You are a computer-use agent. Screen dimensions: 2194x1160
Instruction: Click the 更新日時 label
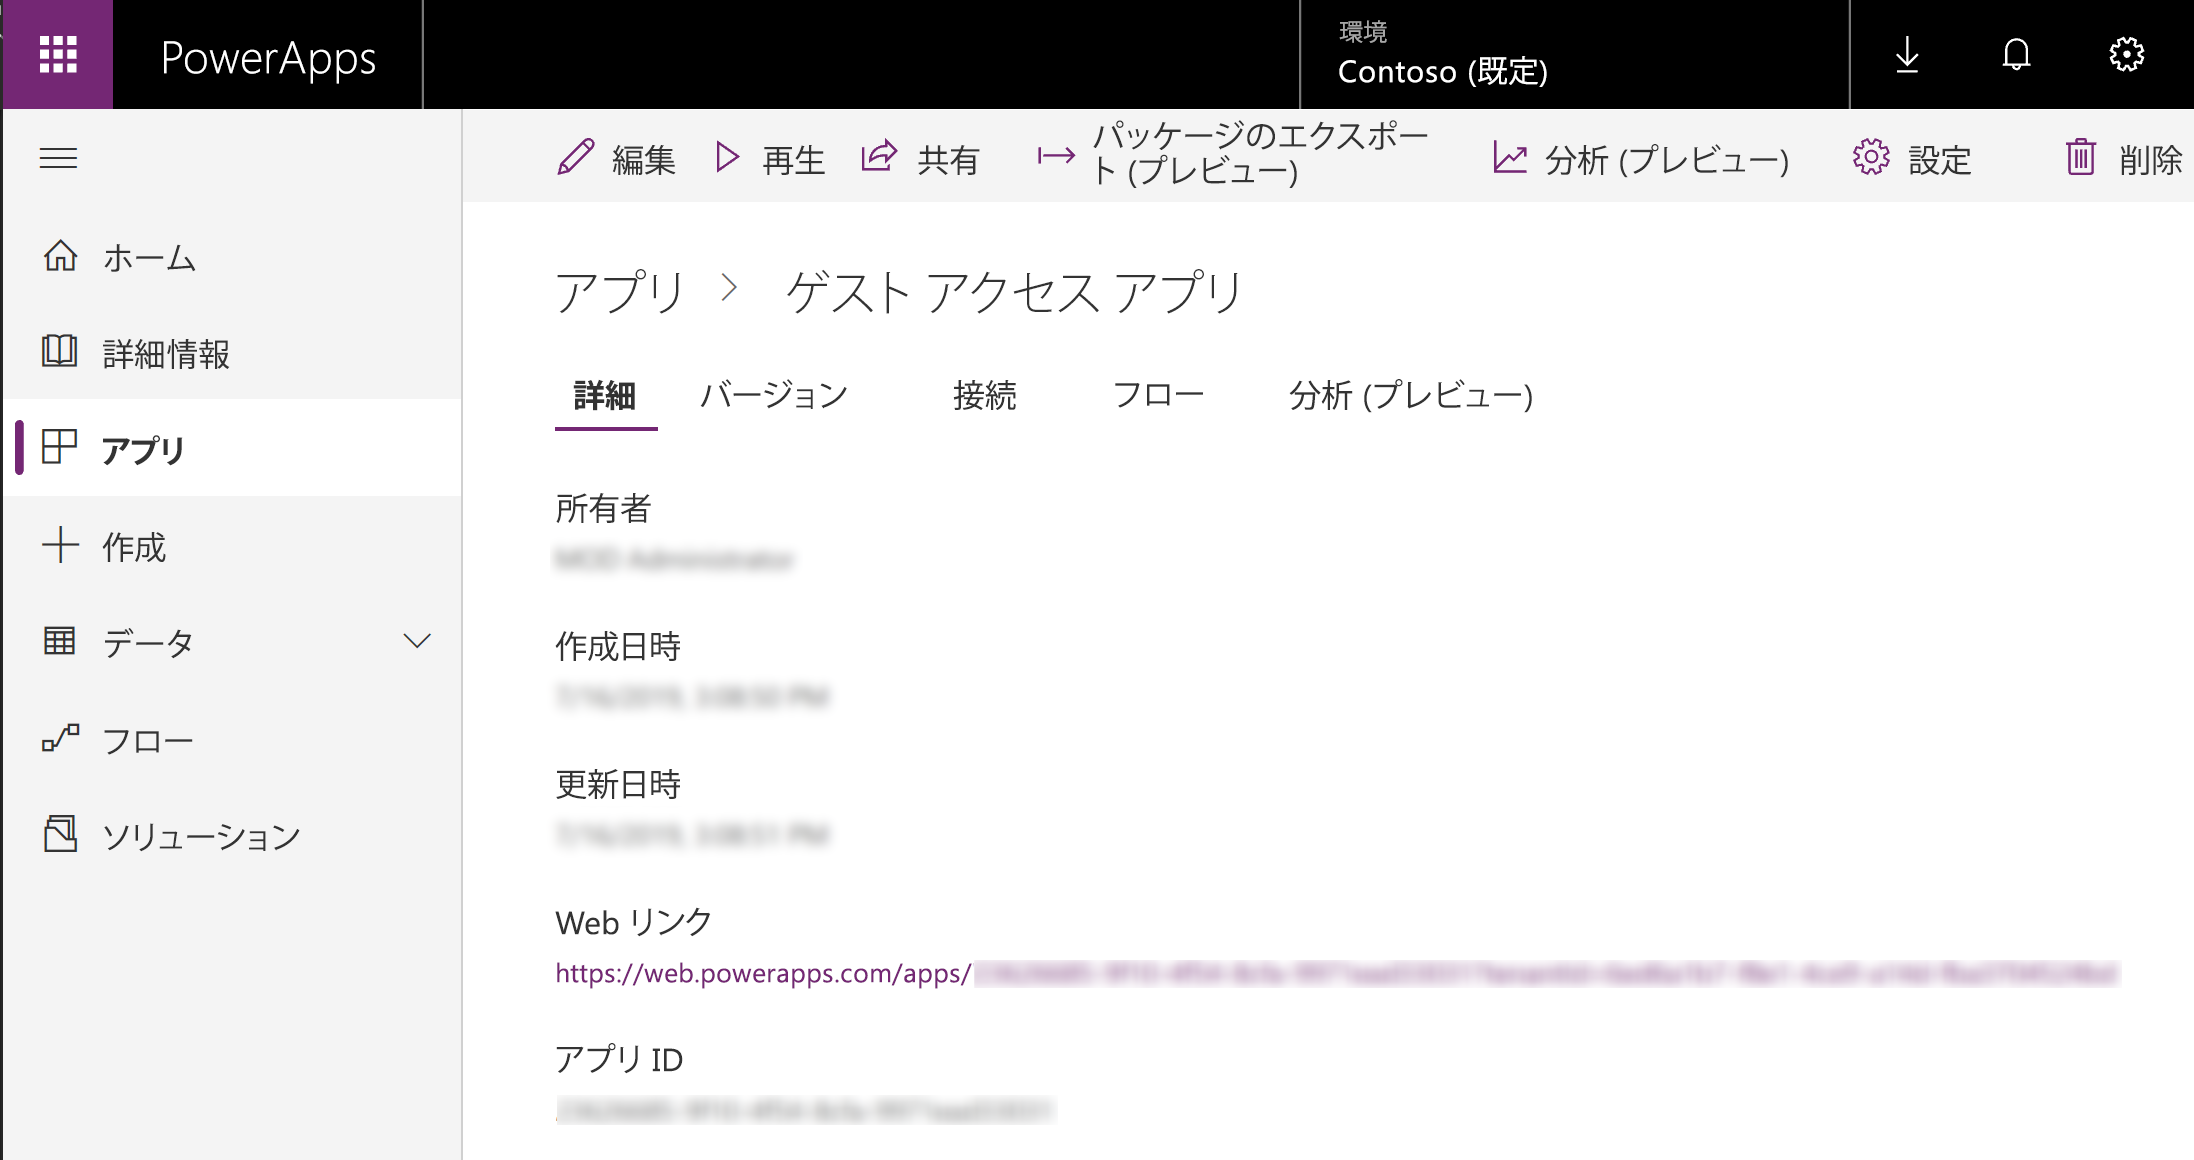[618, 784]
